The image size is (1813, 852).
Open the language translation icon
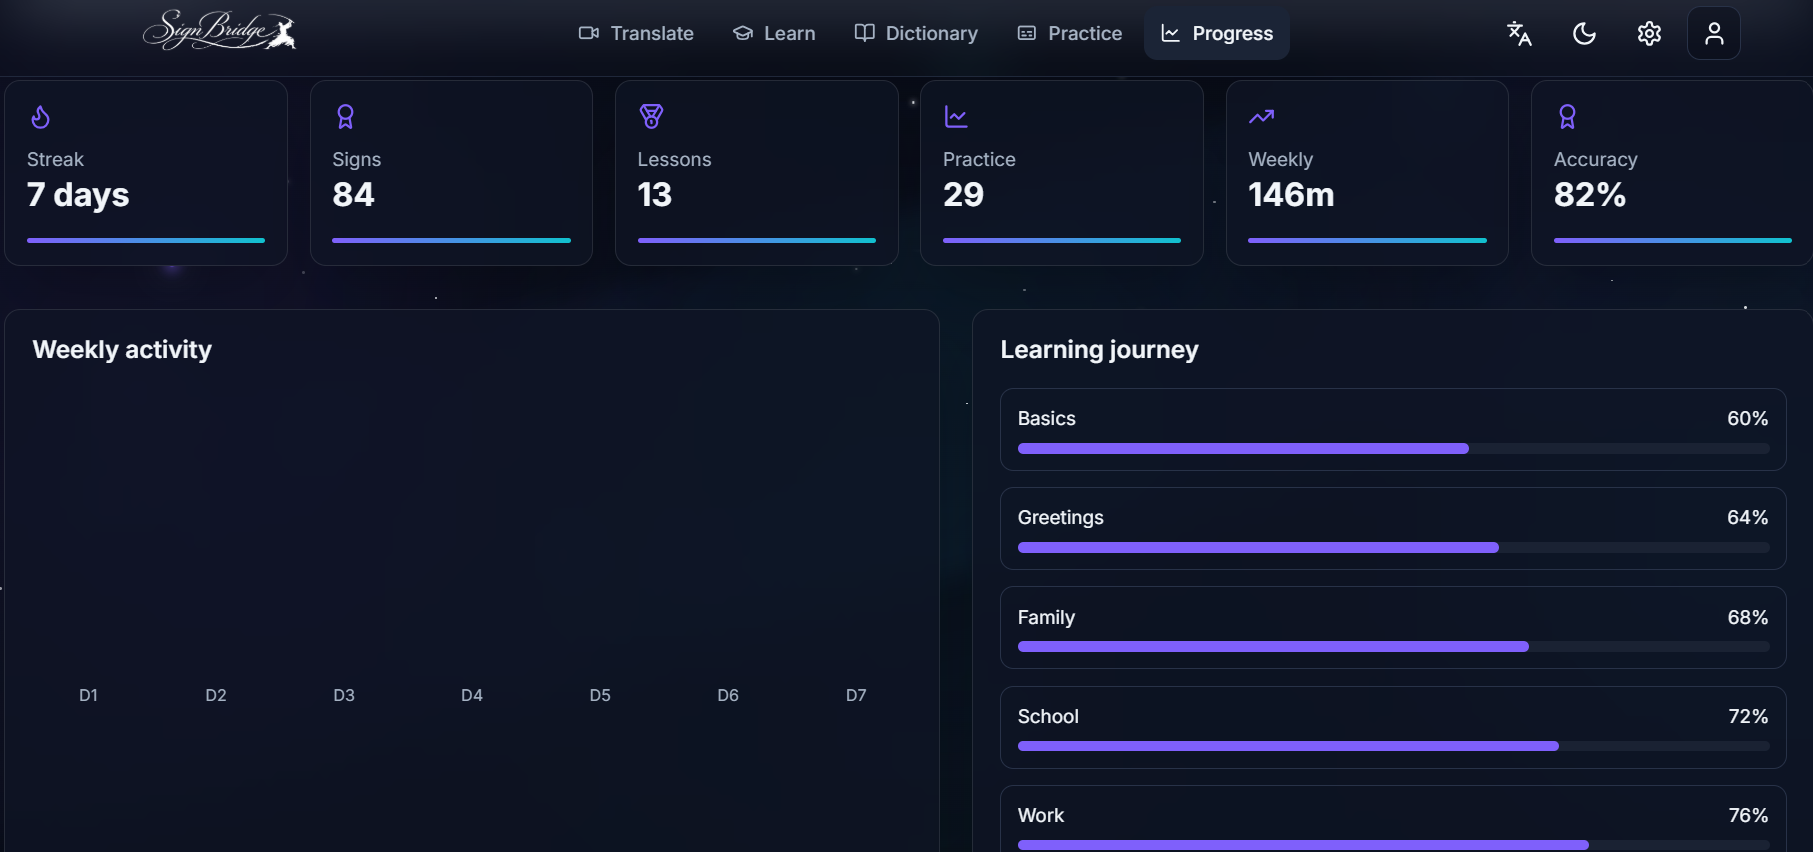pos(1519,34)
